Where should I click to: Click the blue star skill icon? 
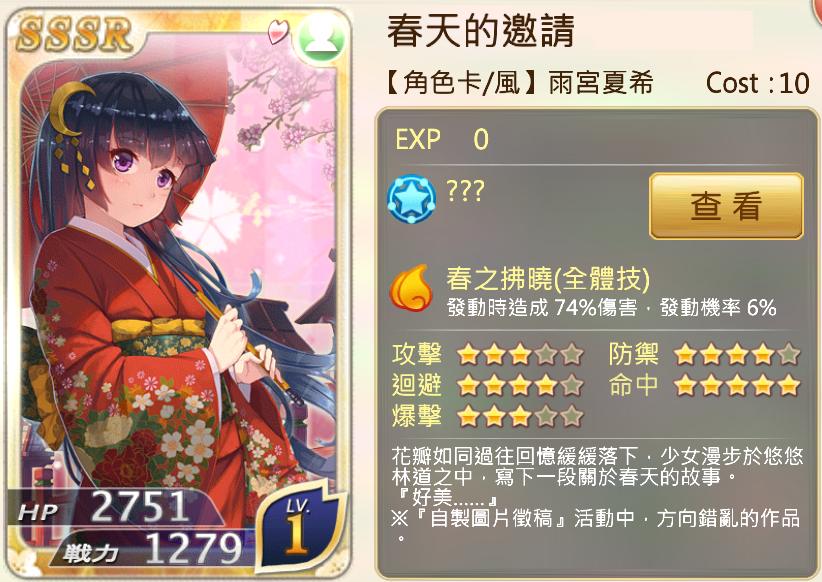tap(412, 199)
